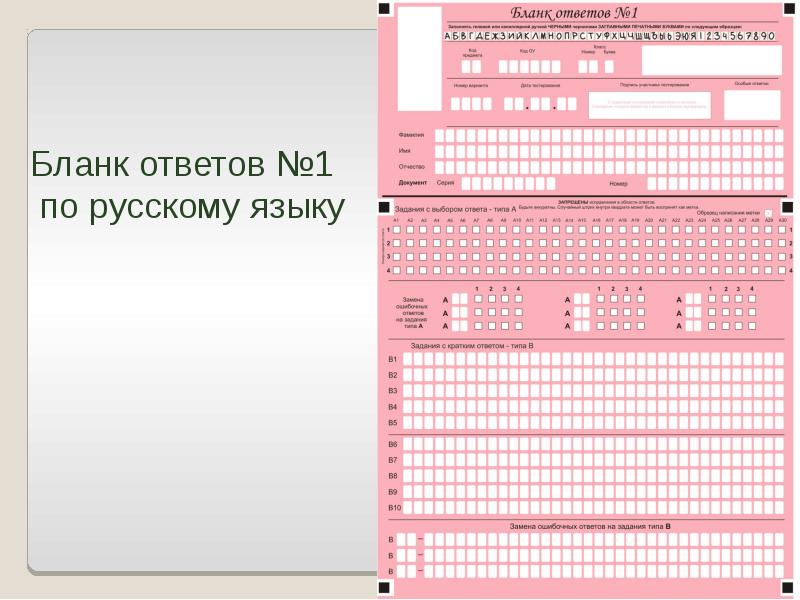Click the sample alphabet character strip
The width and height of the screenshot is (800, 600).
click(609, 36)
